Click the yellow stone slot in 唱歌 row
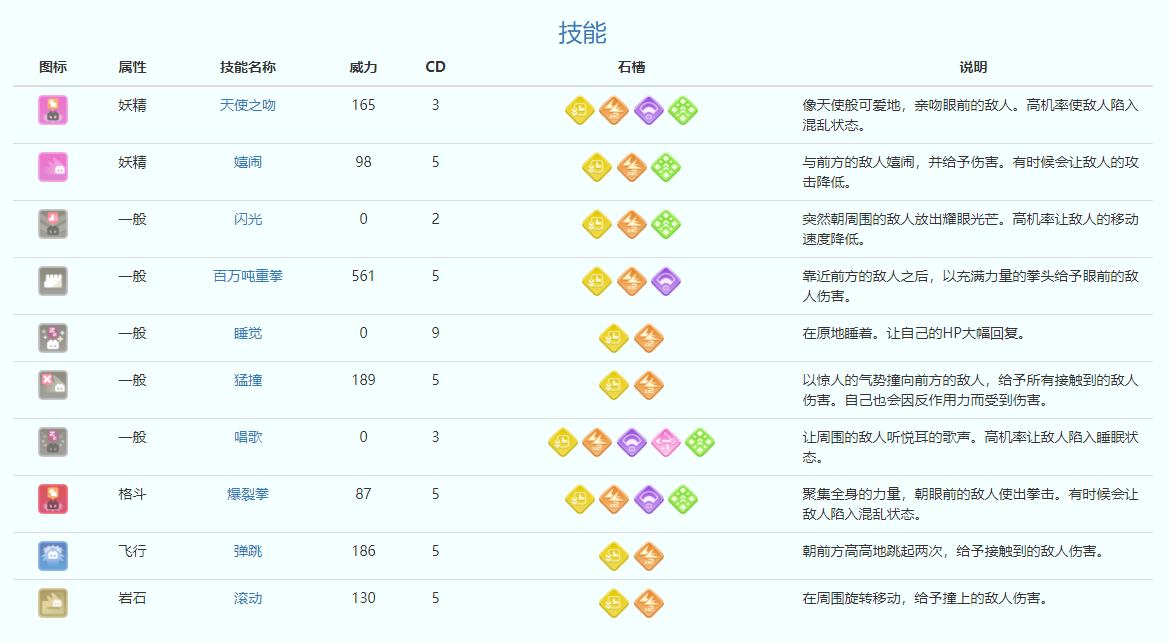Screen dimensions: 1169x643 coord(562,442)
